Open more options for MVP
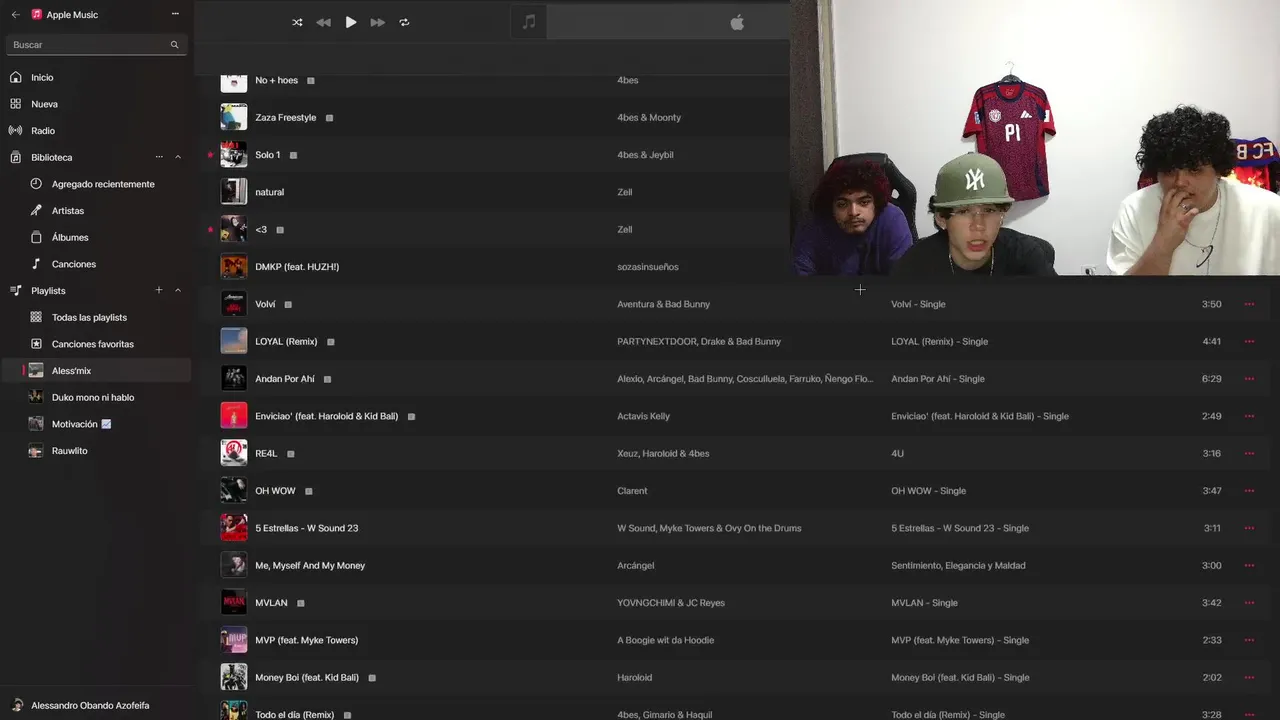 [x=1249, y=640]
